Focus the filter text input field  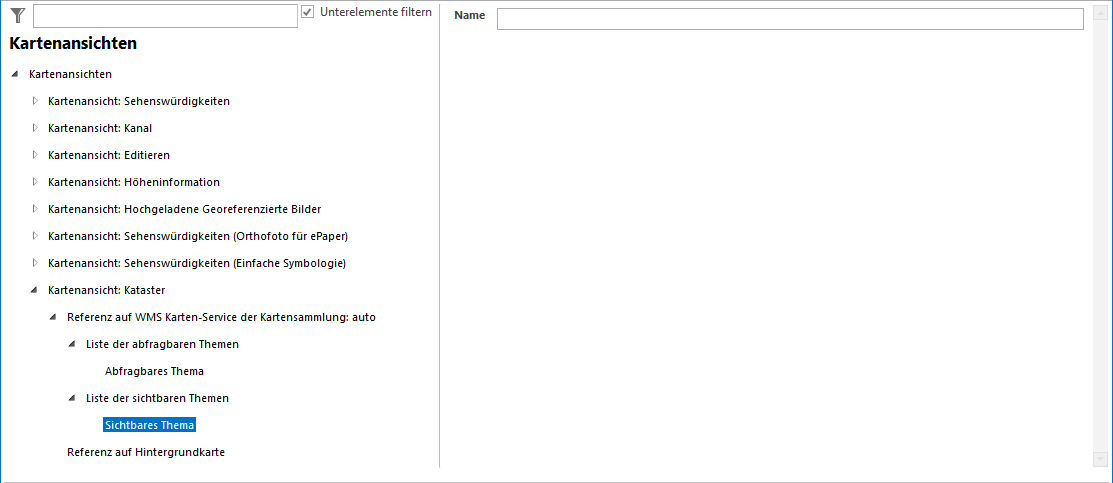165,16
